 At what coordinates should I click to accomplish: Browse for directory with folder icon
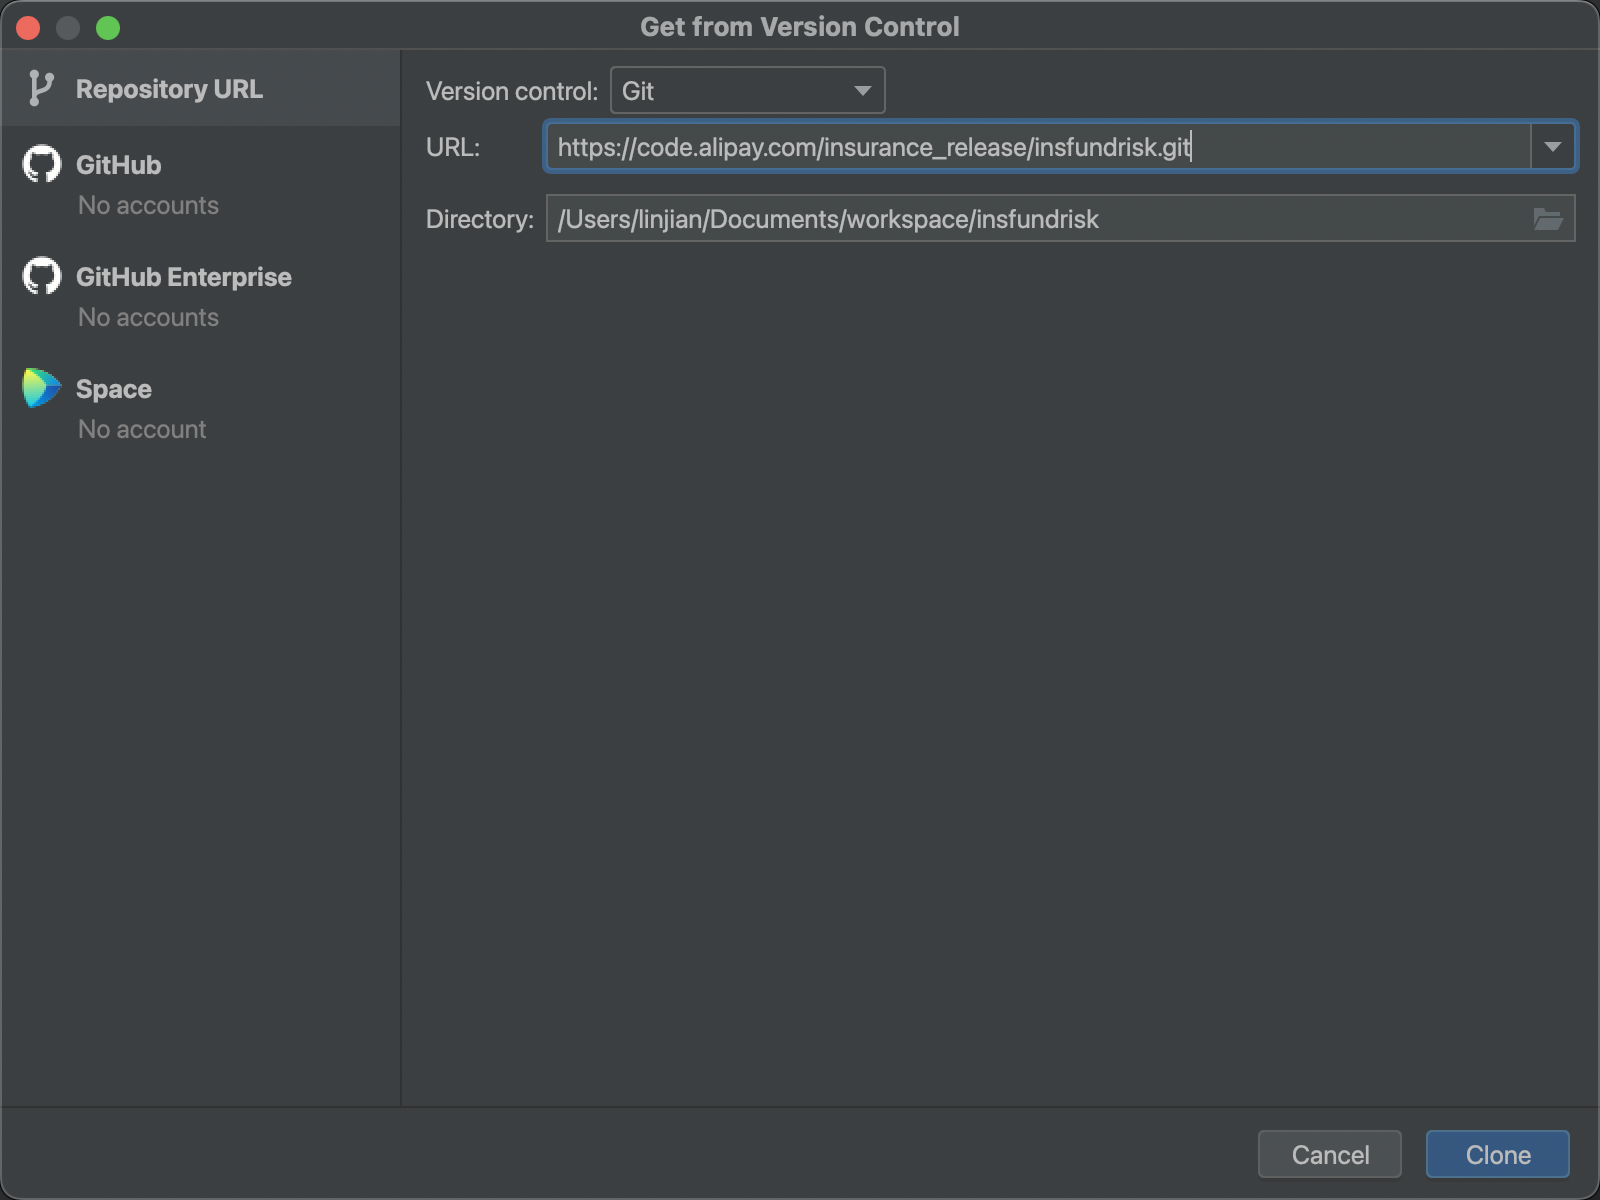pyautogui.click(x=1548, y=219)
